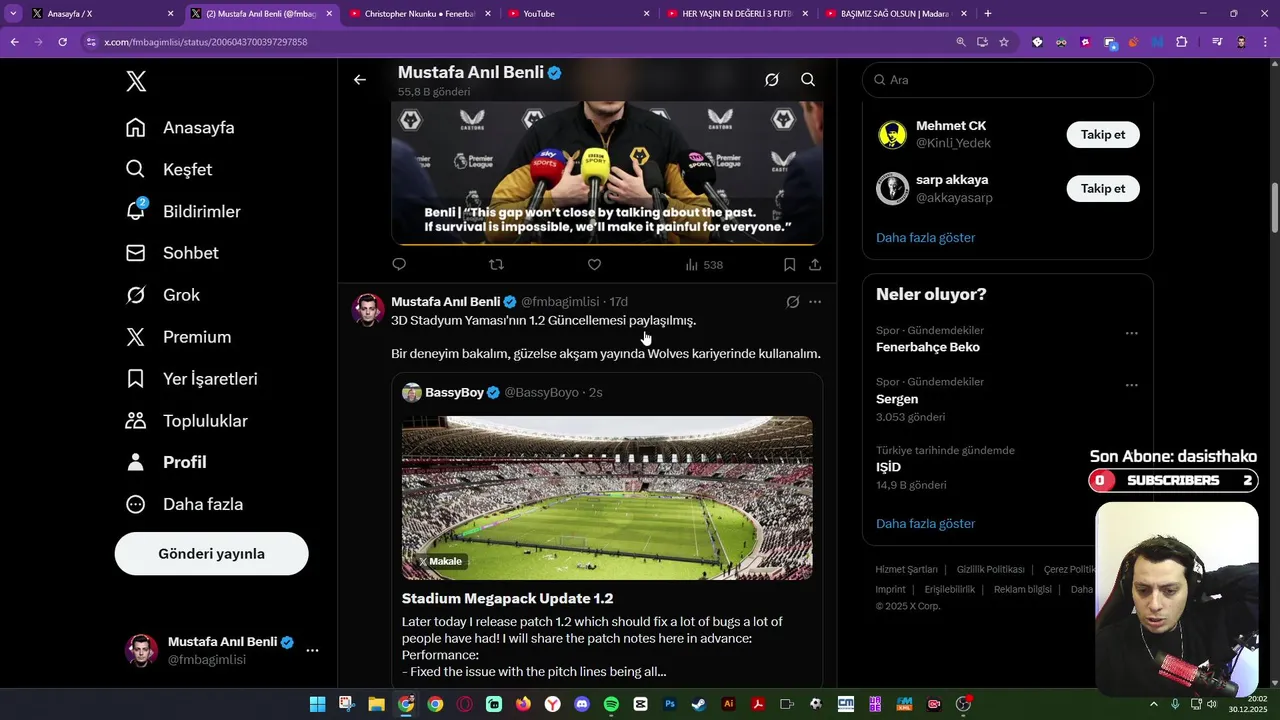The width and height of the screenshot is (1280, 720).
Task: Click the Gönderi yayınla button
Action: coord(211,554)
